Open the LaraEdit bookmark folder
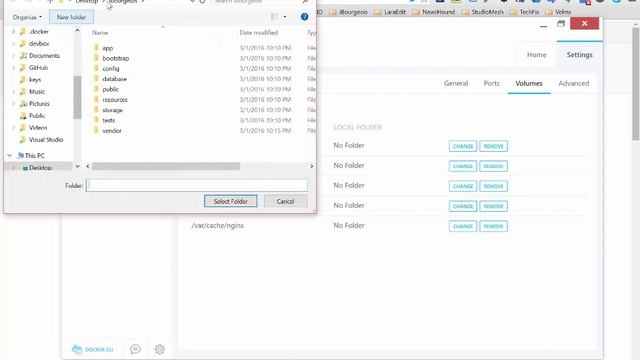 [390, 12]
